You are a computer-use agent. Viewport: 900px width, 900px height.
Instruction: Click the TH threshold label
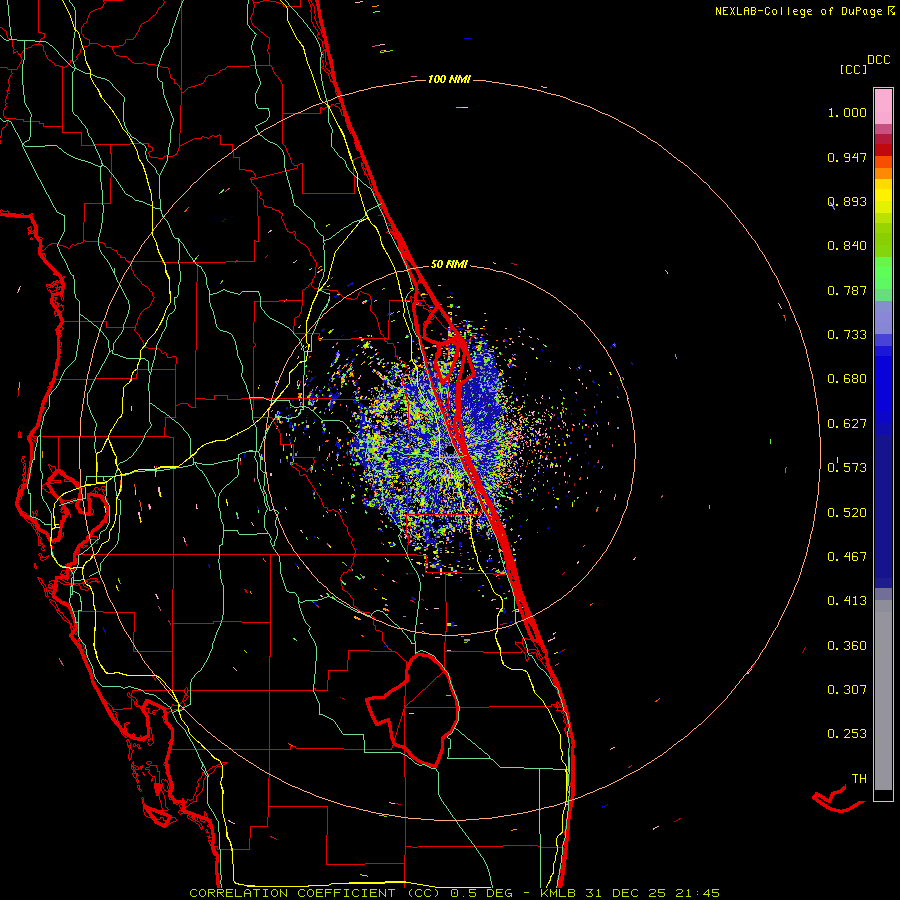(x=859, y=778)
